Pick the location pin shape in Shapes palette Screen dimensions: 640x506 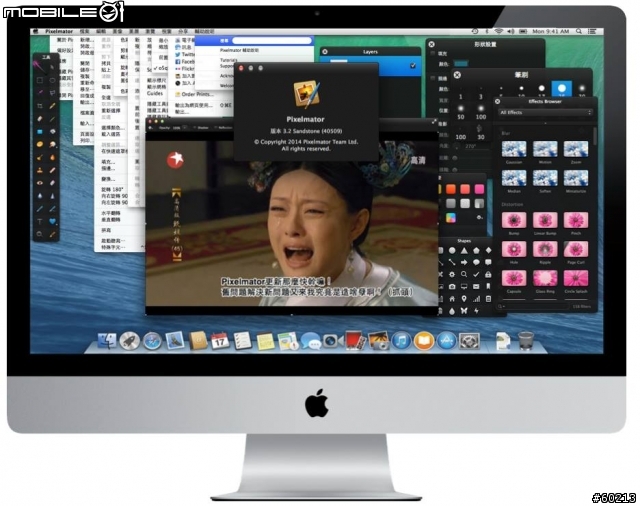tap(464, 299)
